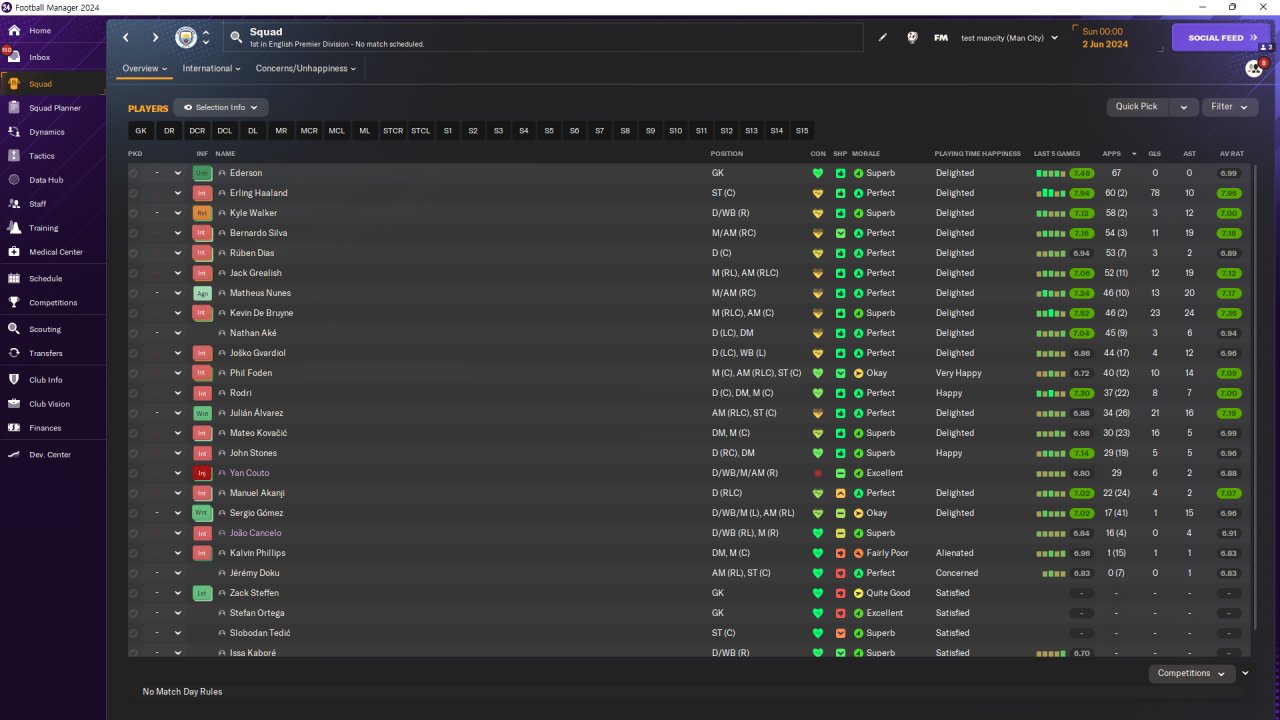Sort by the APPS column header
Screen dimensions: 1280x720
[x=1112, y=154]
